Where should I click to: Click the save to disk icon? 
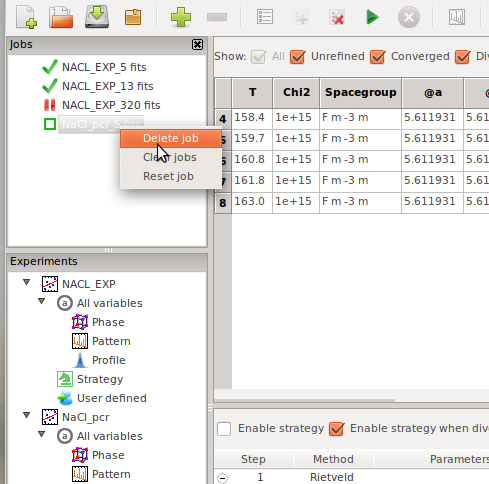point(97,17)
